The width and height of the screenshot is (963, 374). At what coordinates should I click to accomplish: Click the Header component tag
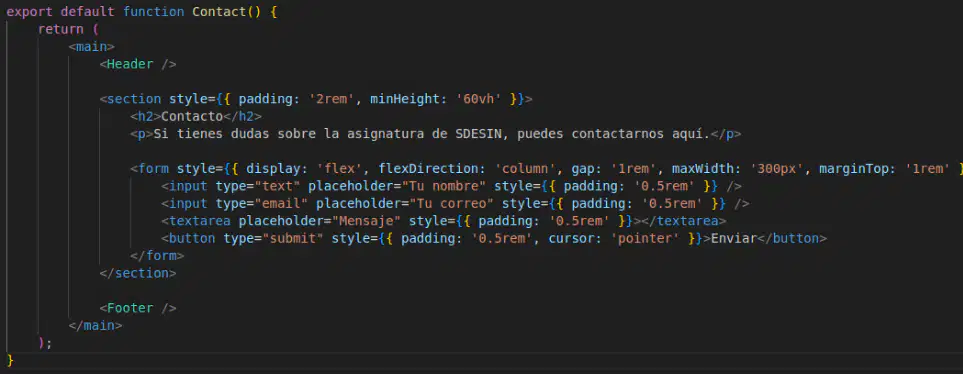(138, 64)
